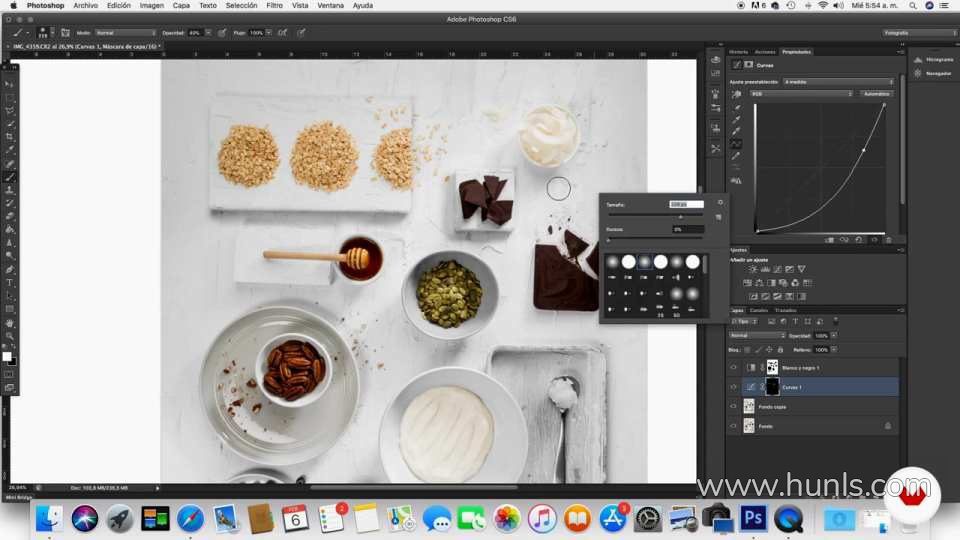Open the brush Modo blending dropdown
The width and height of the screenshot is (960, 540).
coord(125,33)
